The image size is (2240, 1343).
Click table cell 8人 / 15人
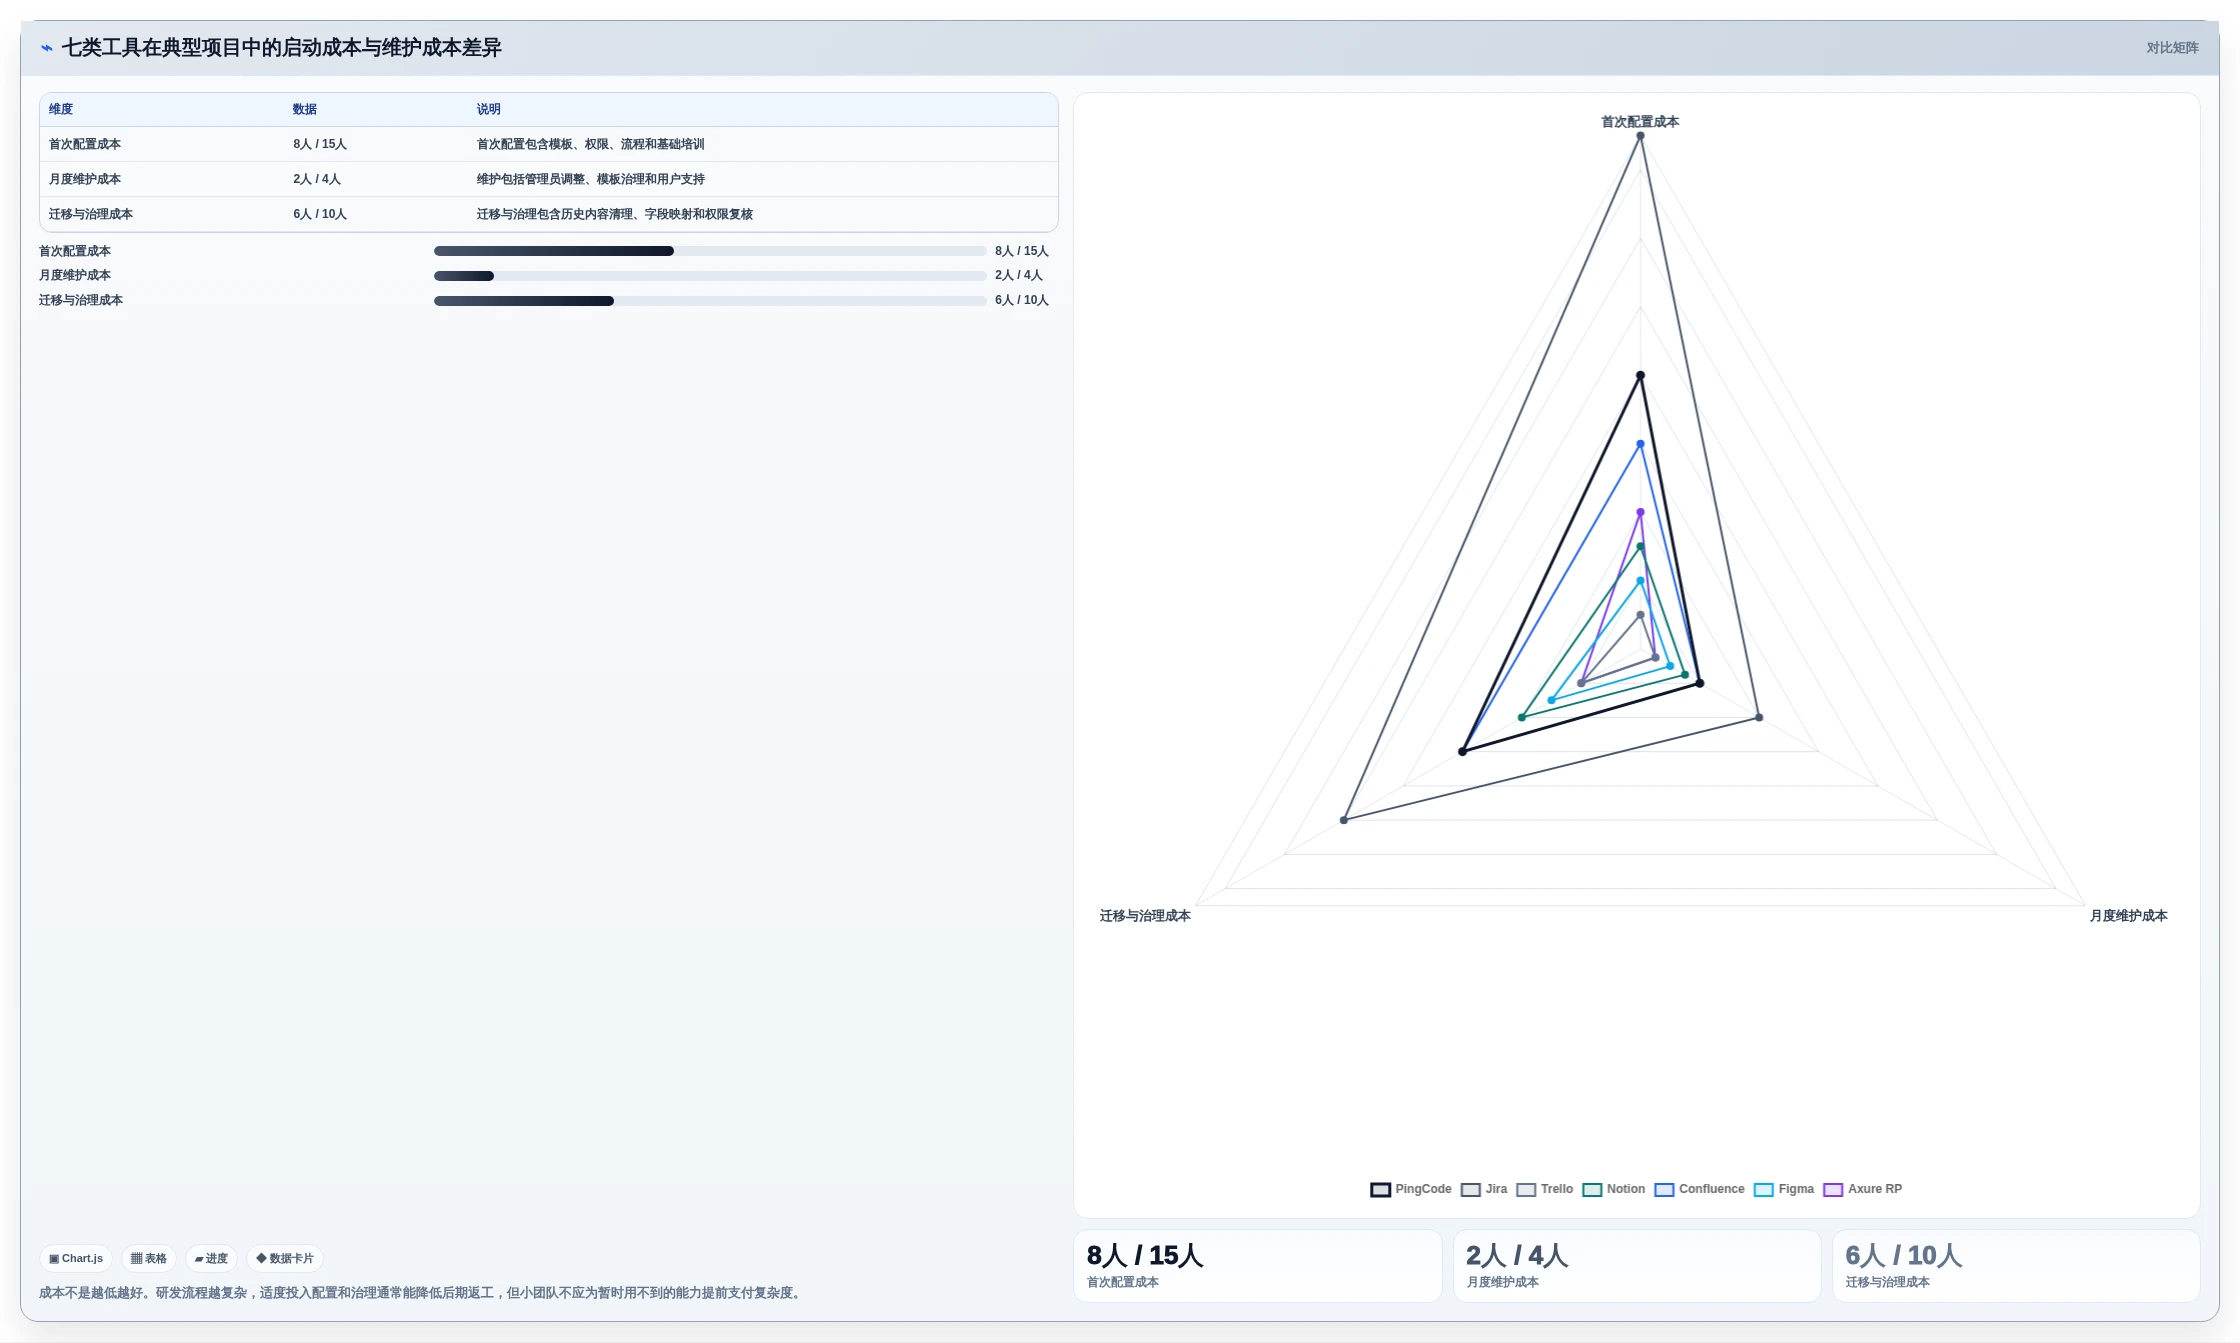[320, 144]
